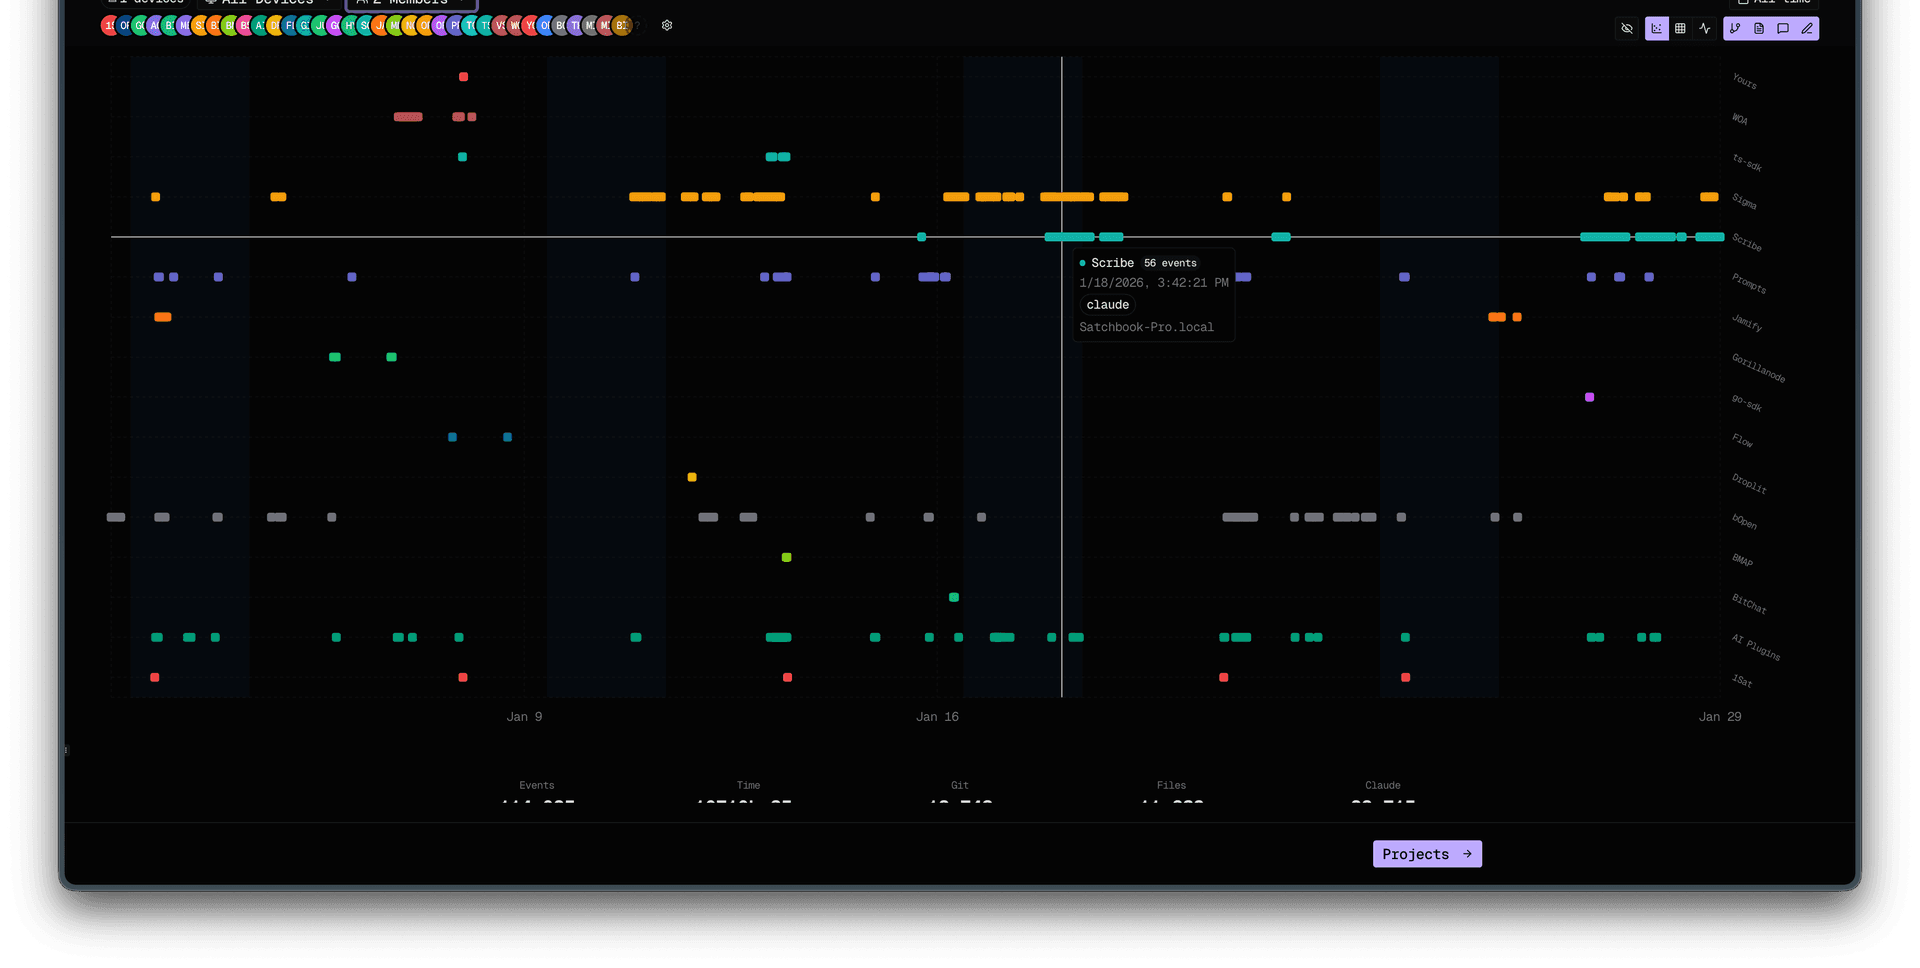
Task: Switch to the grid view icon
Action: [x=1681, y=28]
